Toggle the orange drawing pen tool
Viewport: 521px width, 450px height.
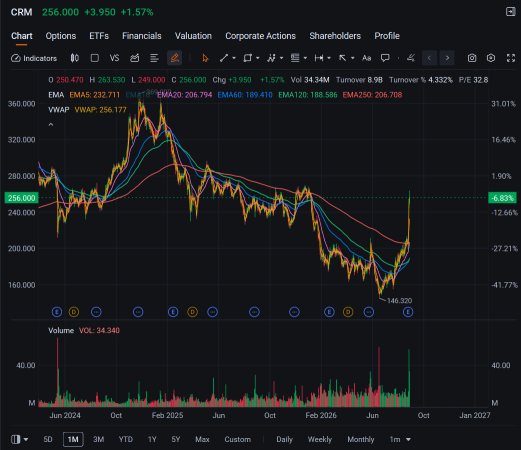click(x=175, y=58)
